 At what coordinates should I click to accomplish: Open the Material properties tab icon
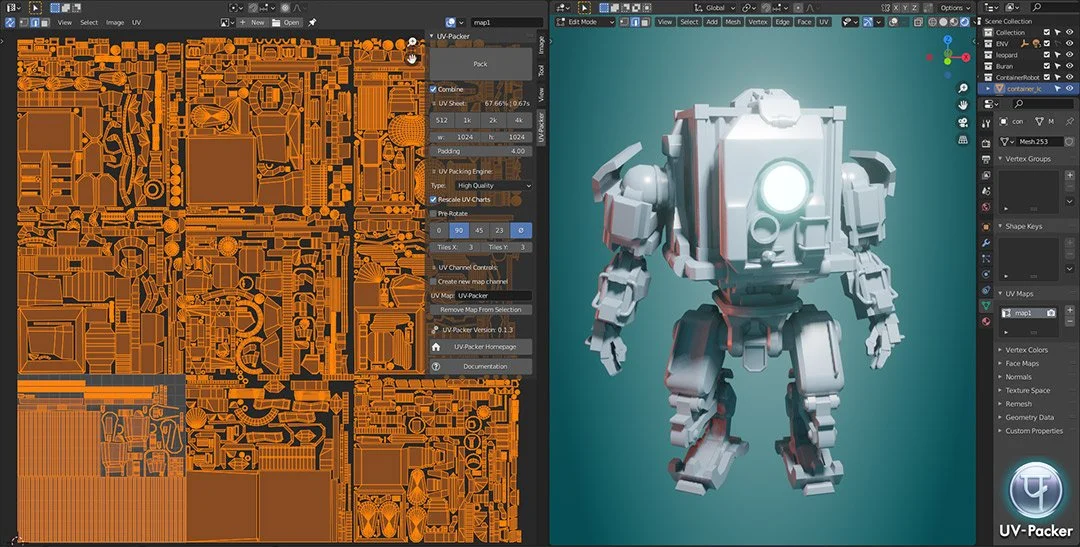987,321
